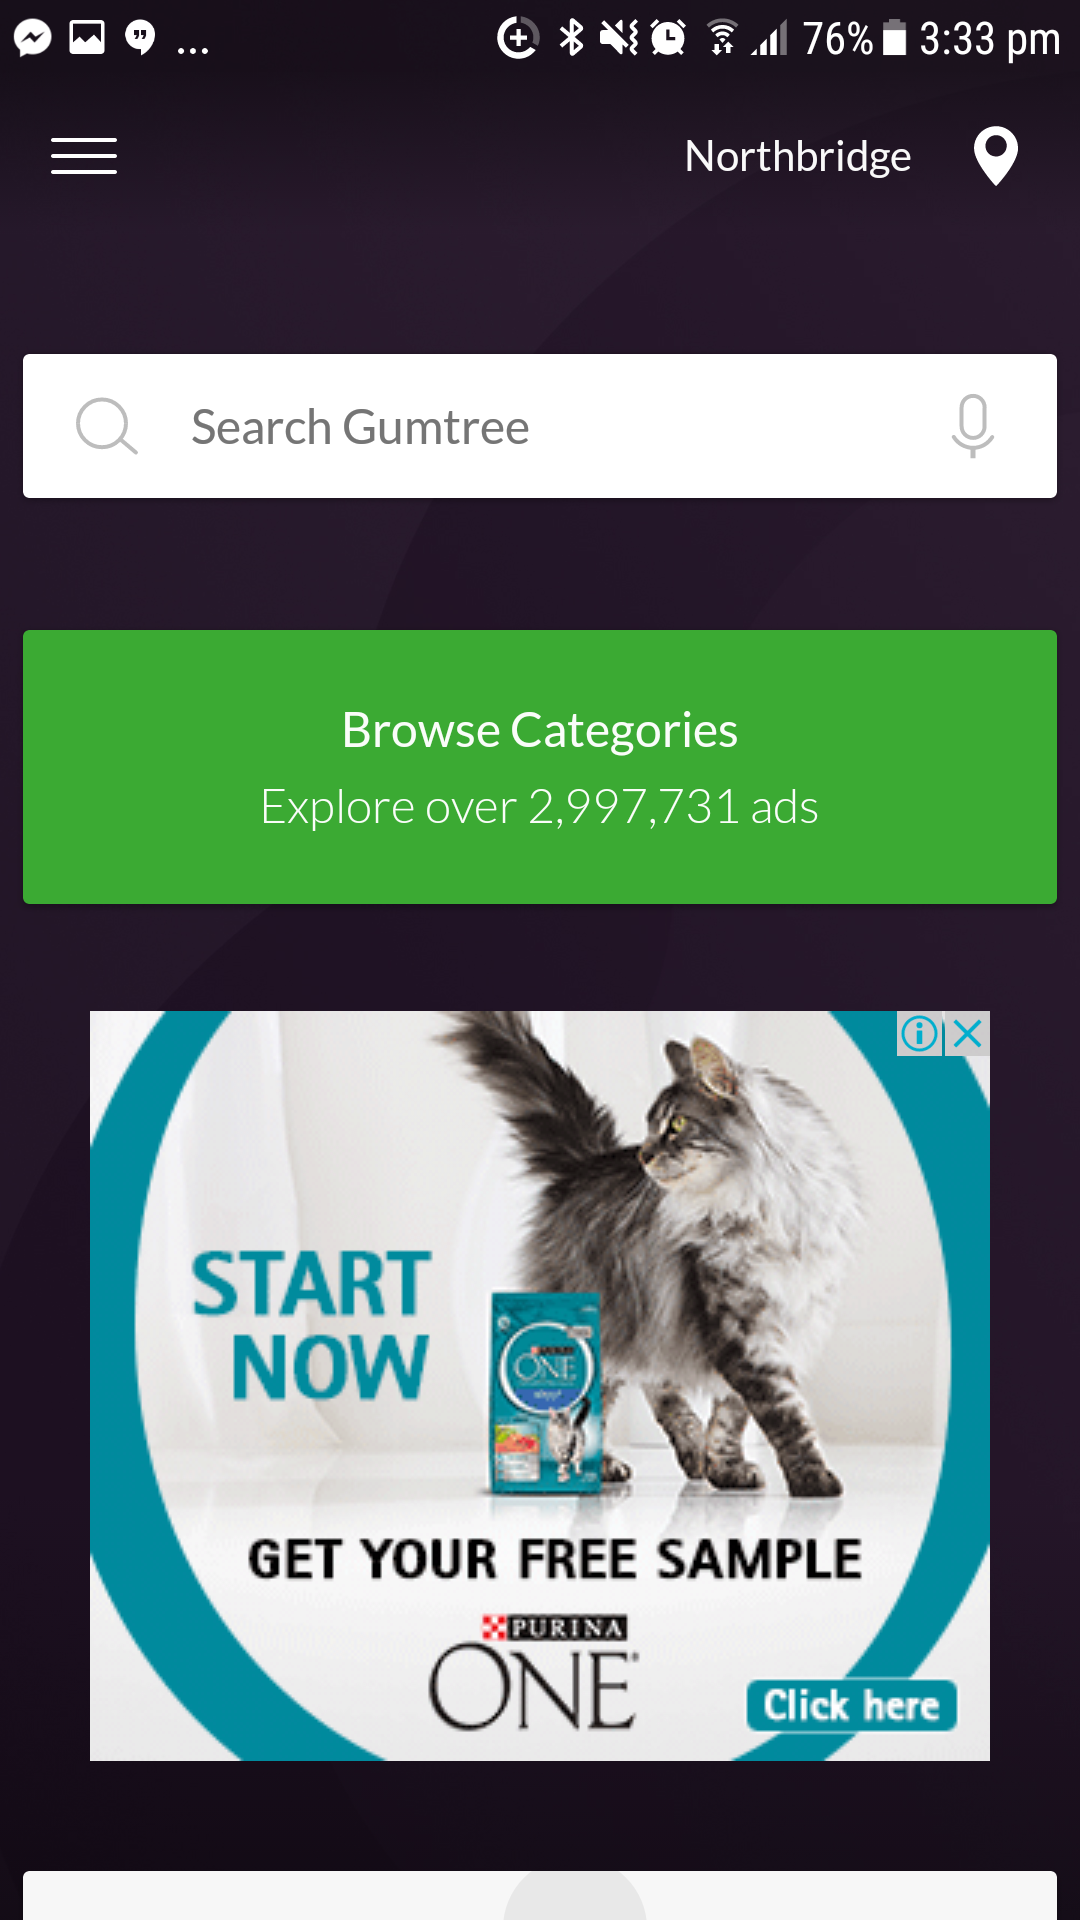Tap the gallery image notification icon
This screenshot has height=1920, width=1080.
coord(87,38)
